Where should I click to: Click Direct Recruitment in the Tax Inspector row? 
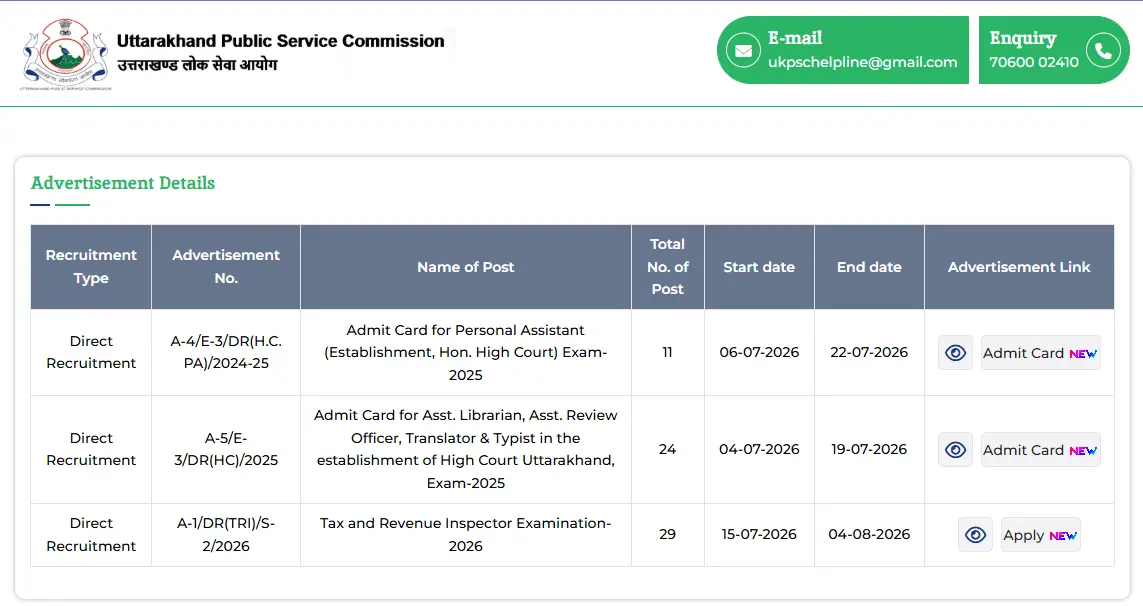(x=91, y=535)
